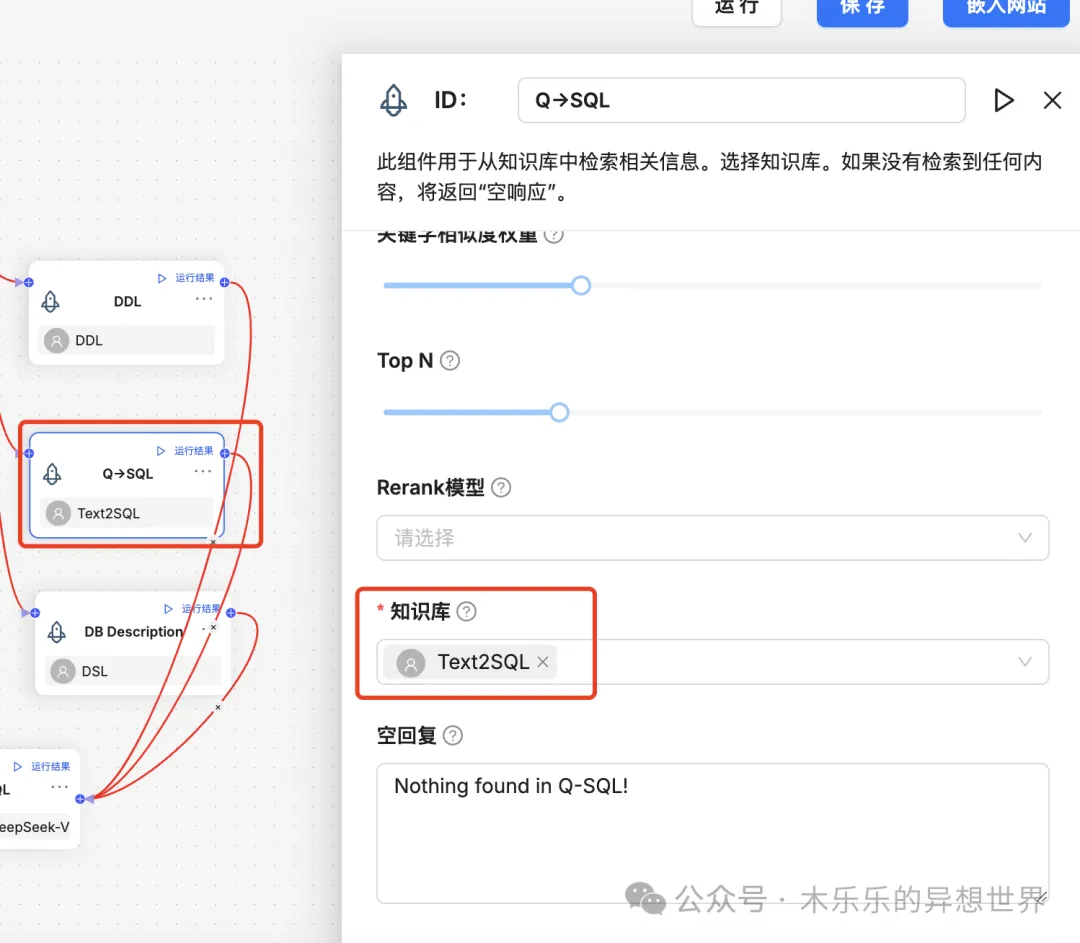
Task: Run DDL node via 运行结果 link
Action: point(194,278)
